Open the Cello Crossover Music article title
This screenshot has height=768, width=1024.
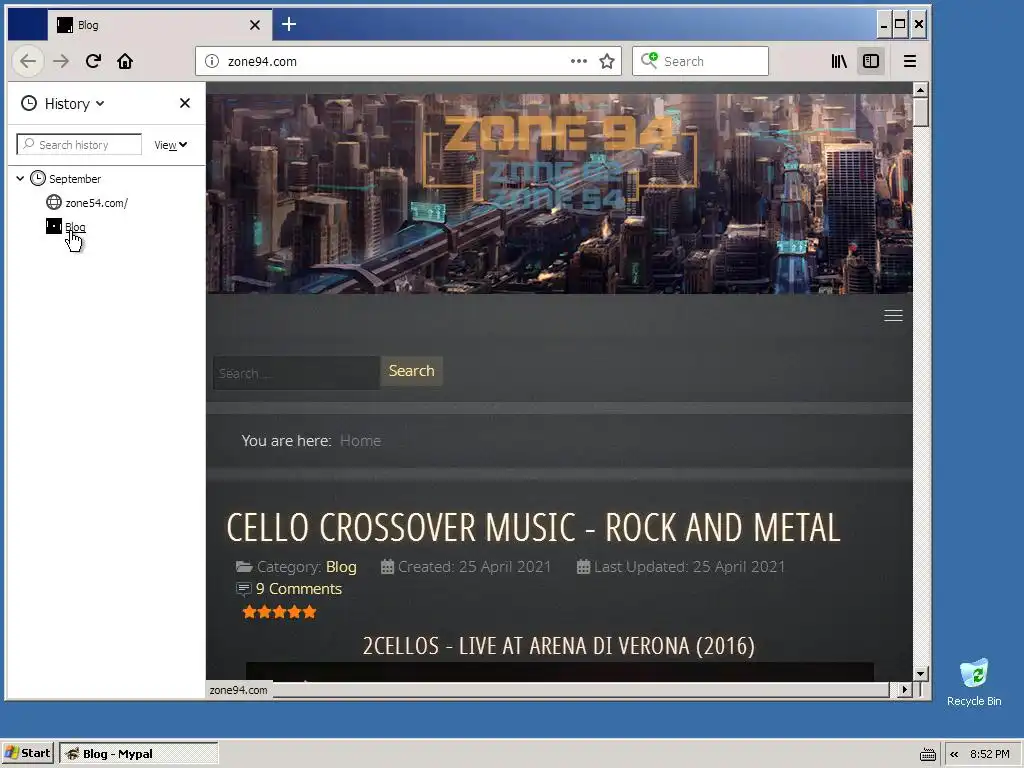[533, 528]
